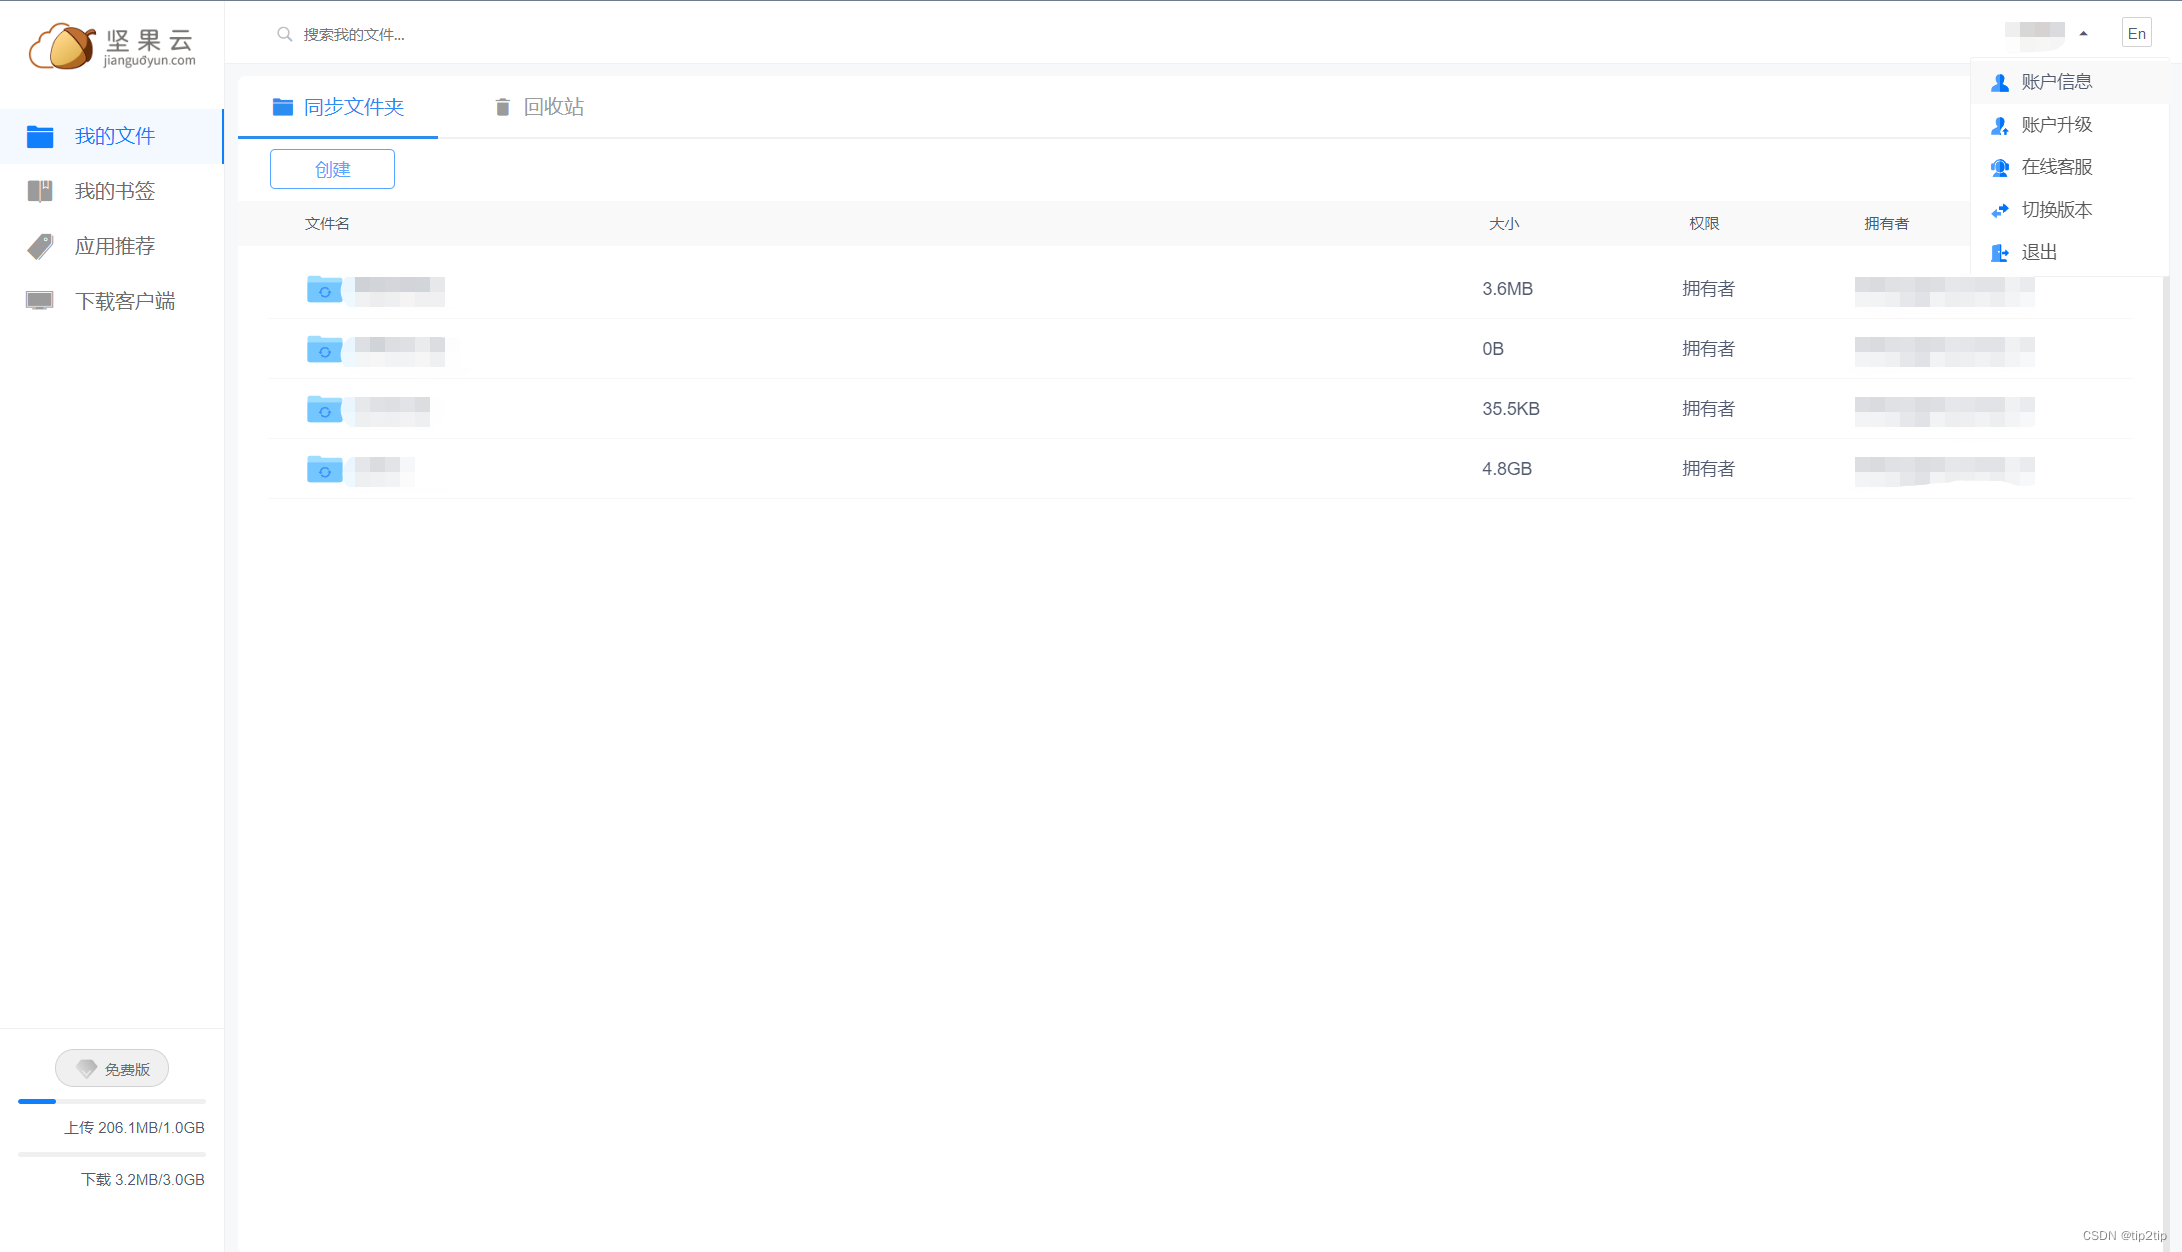Click the monitor icon beside 下载客户端
The image size is (2182, 1252).
point(40,301)
